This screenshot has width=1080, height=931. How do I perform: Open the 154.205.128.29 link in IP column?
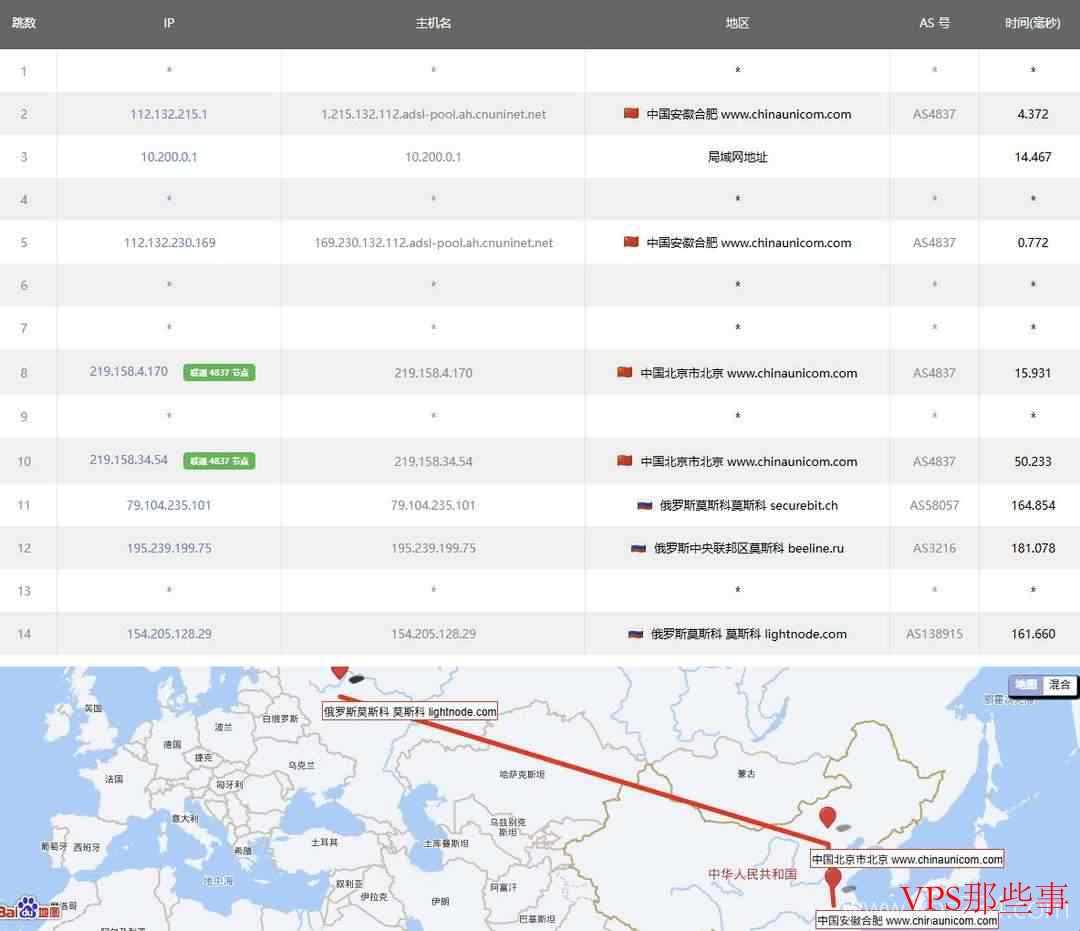169,634
